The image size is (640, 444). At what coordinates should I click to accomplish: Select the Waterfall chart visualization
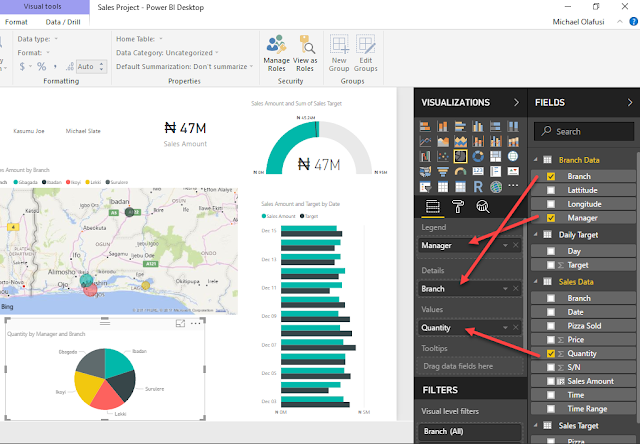[425, 156]
